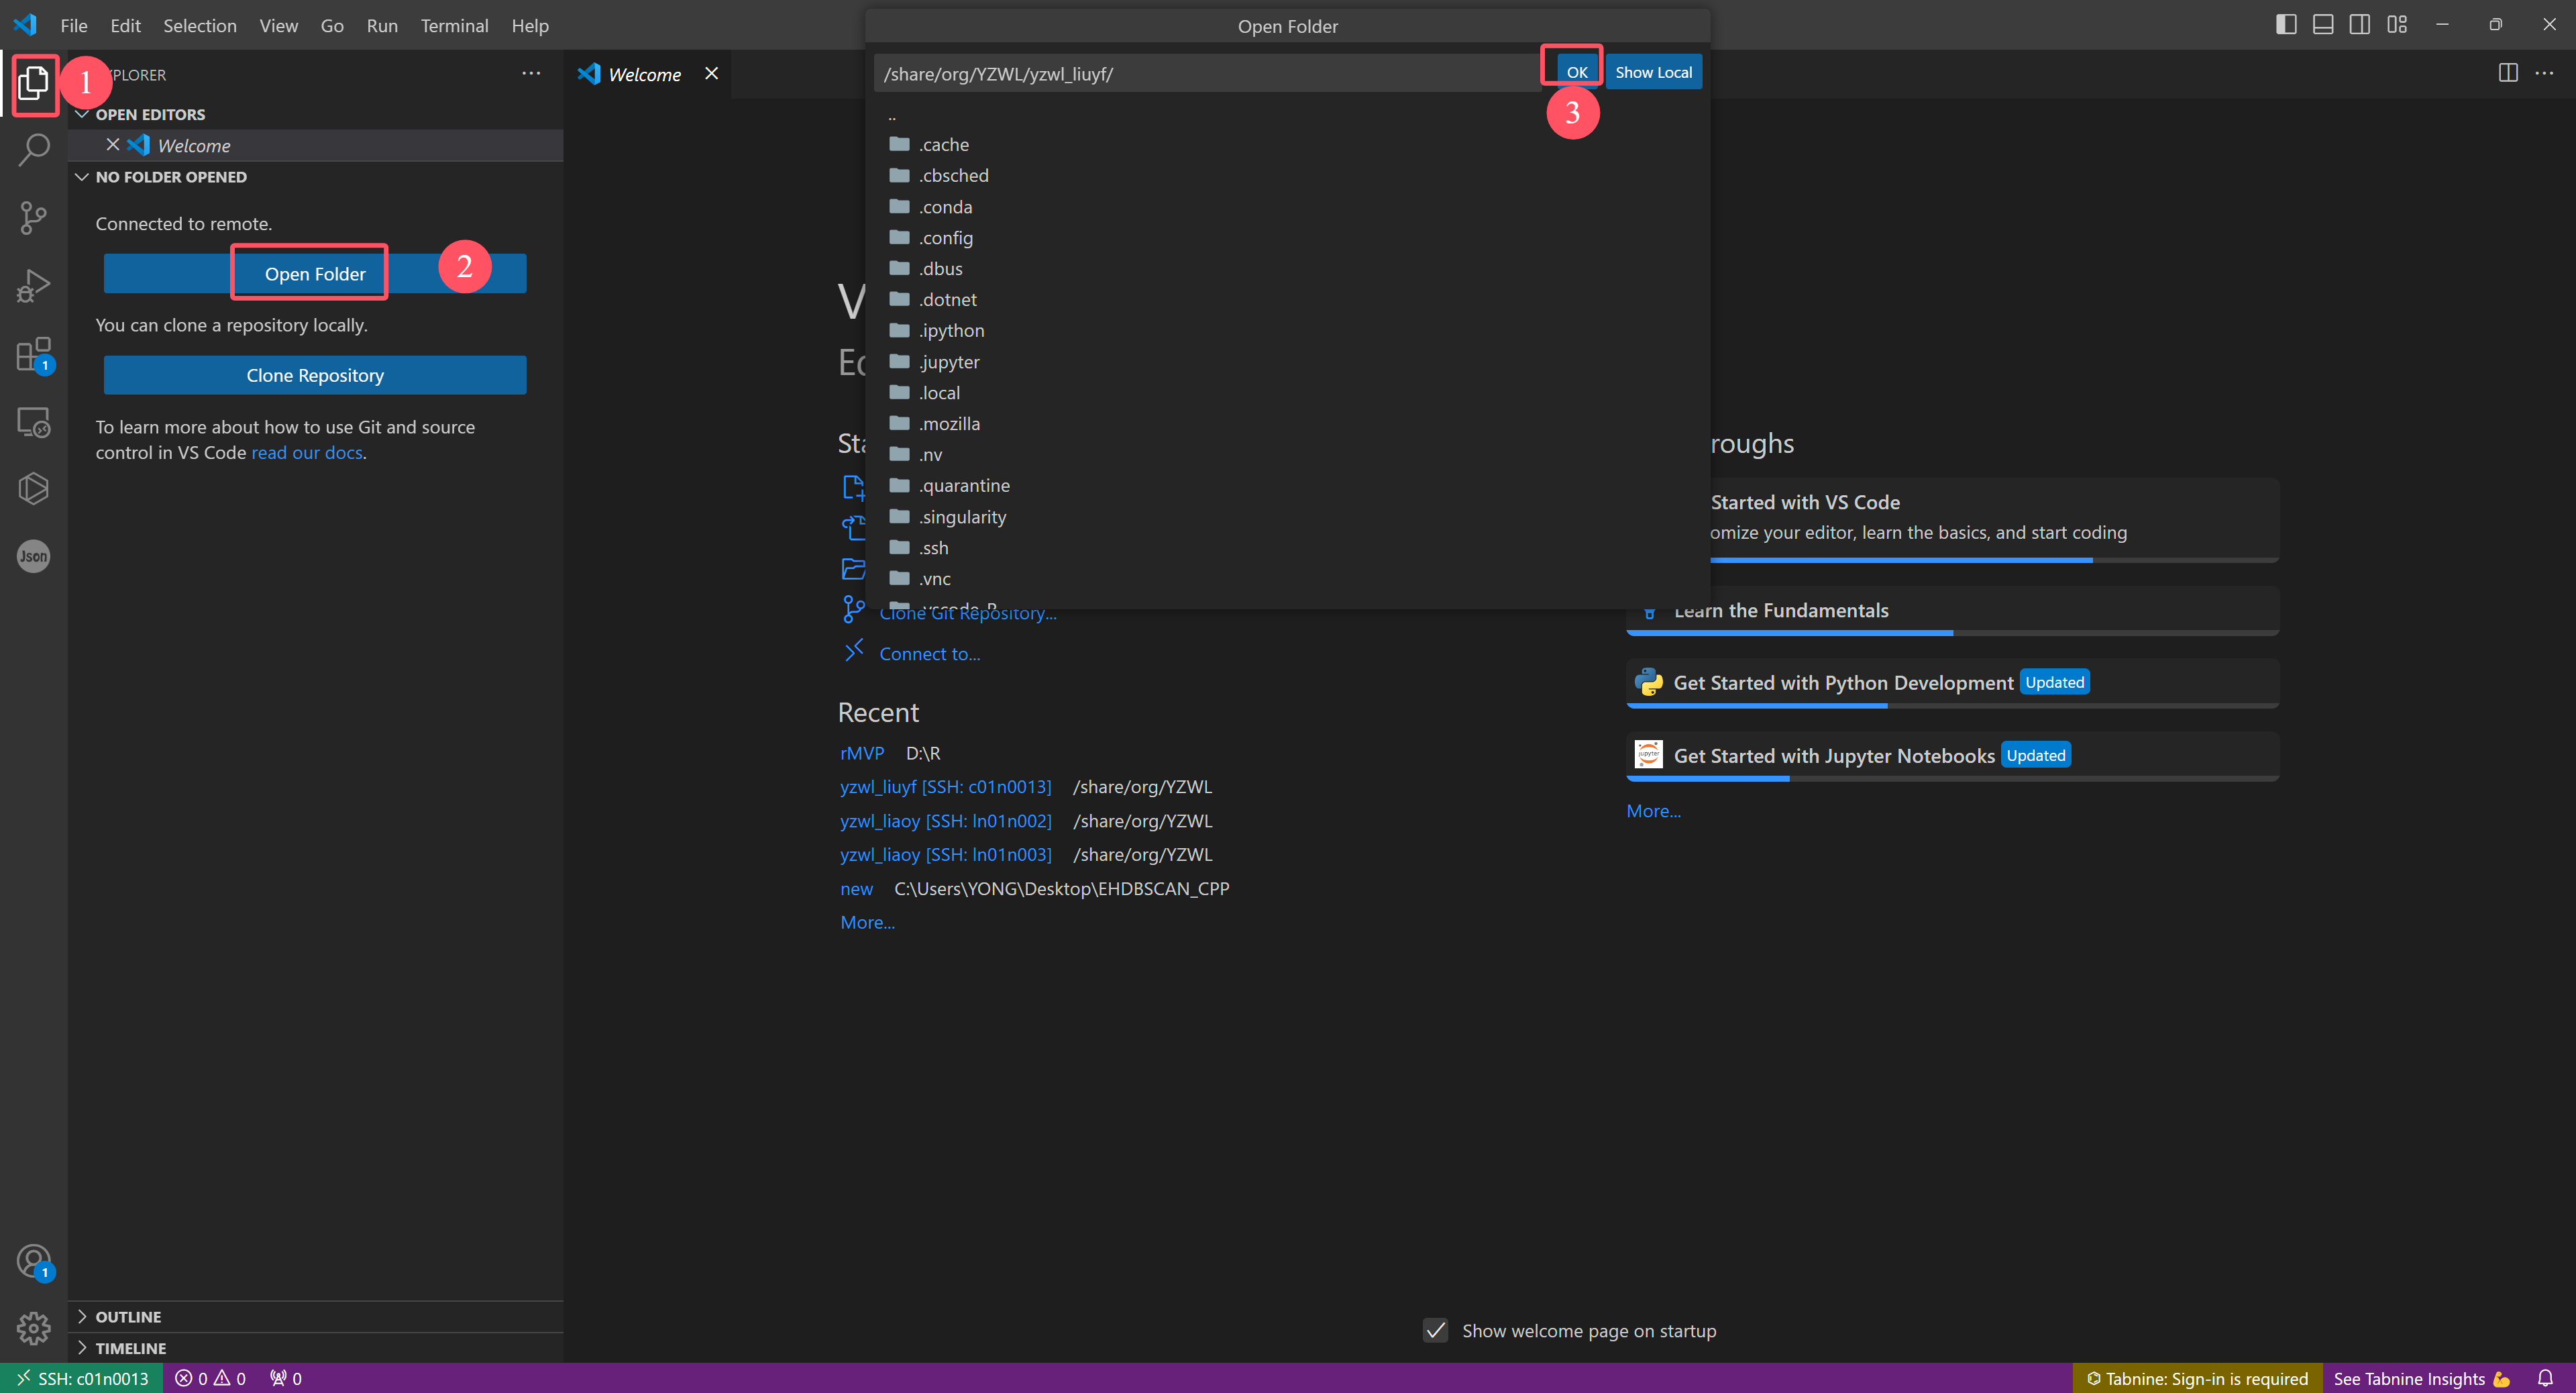Open Remote Explorer in activity bar
The image size is (2576, 1393).
(33, 422)
